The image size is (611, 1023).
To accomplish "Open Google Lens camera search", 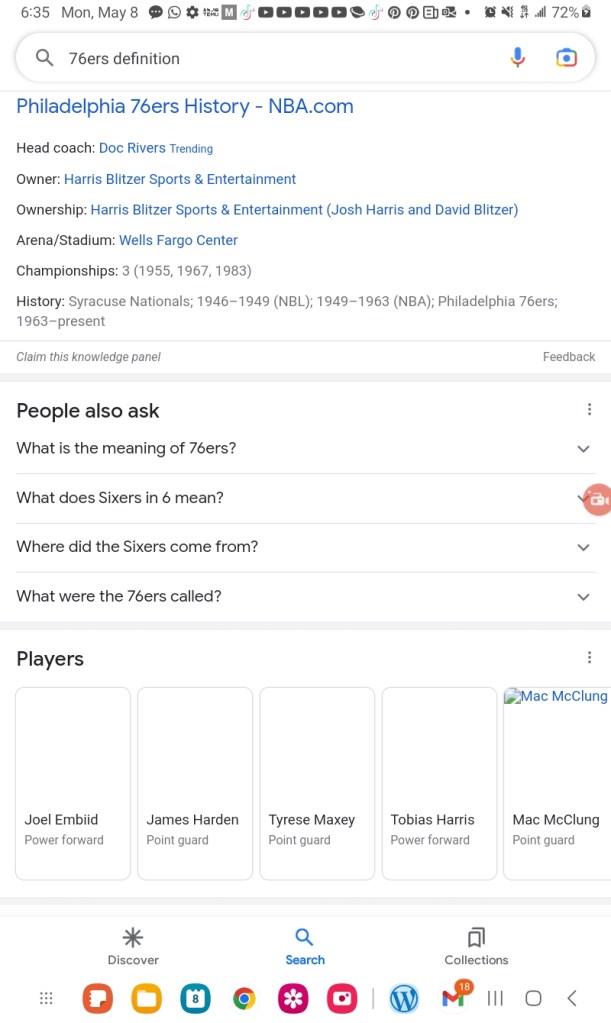I will [566, 58].
